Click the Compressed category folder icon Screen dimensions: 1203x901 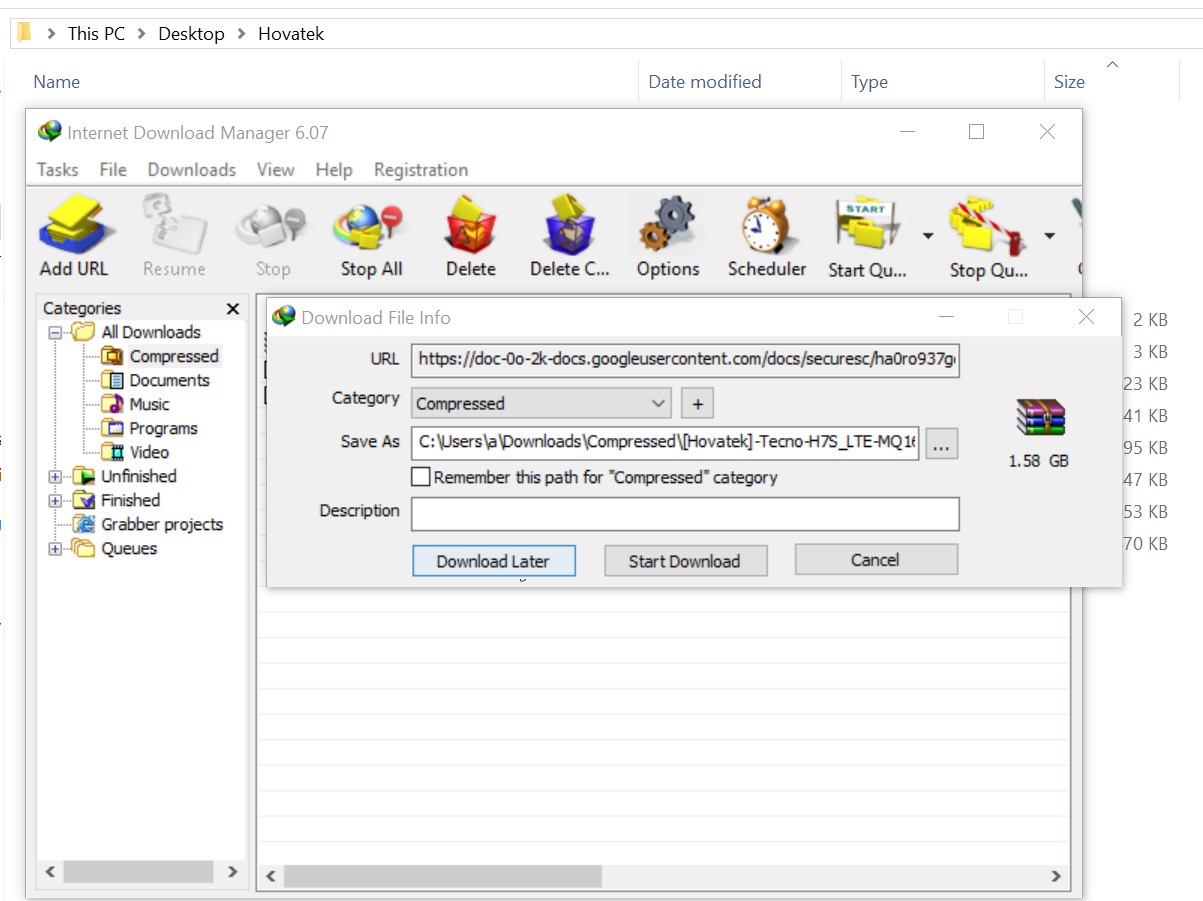pyautogui.click(x=112, y=356)
